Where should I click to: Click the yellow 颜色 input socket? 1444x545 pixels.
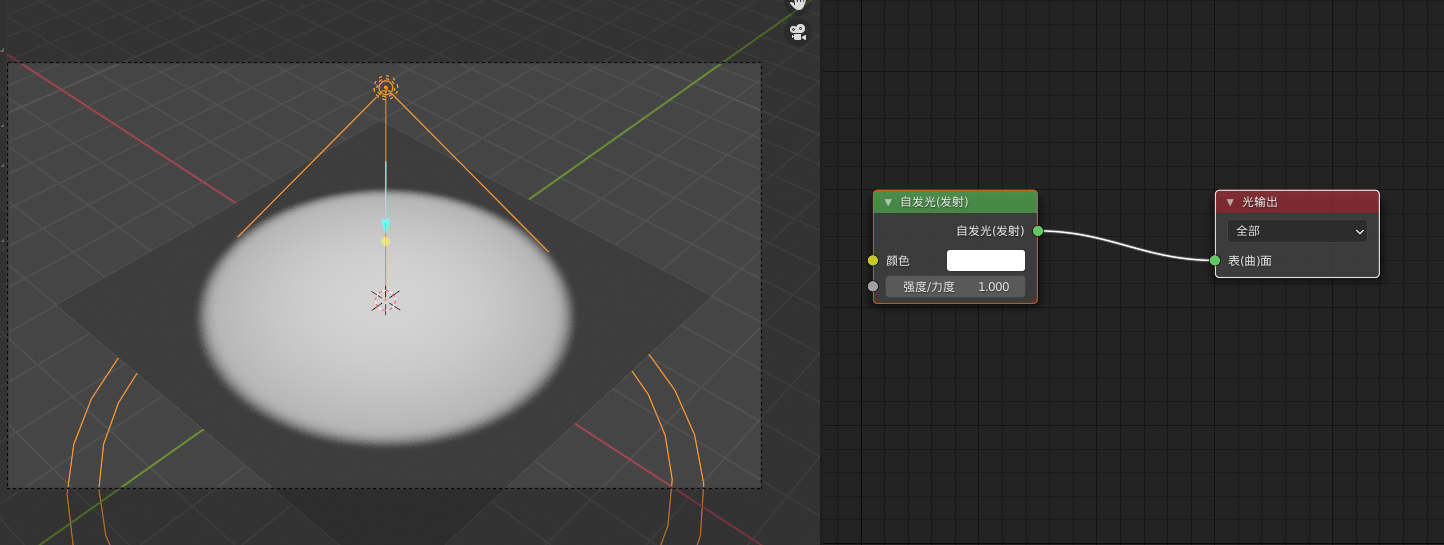coord(873,260)
